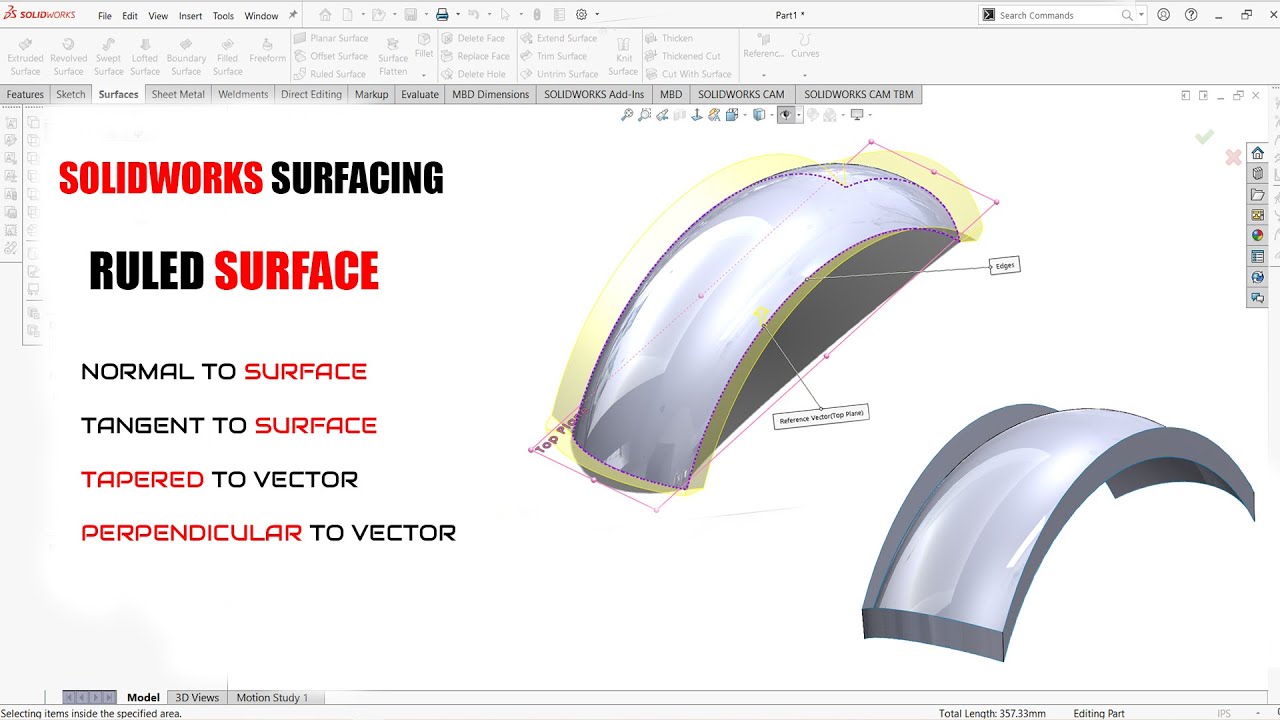
Task: Click the Edges callout label in viewport
Action: coord(1005,265)
